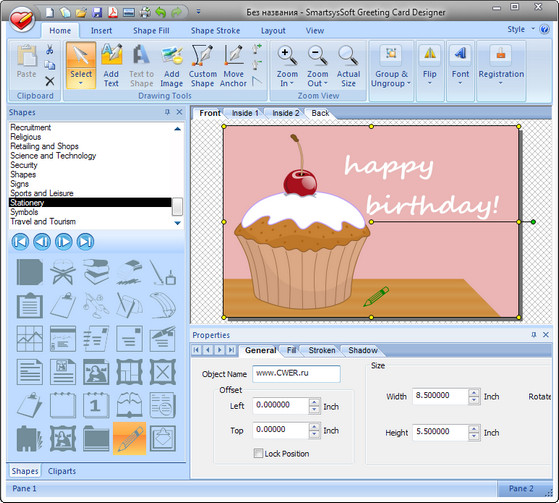The image size is (559, 503).
Task: Activate the Move Anchor tool
Action: pyautogui.click(x=233, y=66)
